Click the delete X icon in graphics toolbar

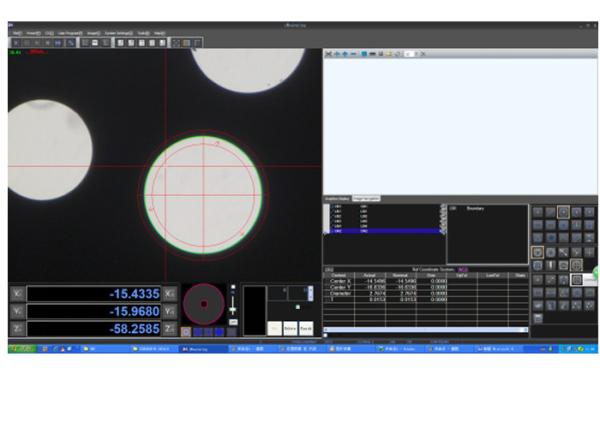click(x=422, y=53)
